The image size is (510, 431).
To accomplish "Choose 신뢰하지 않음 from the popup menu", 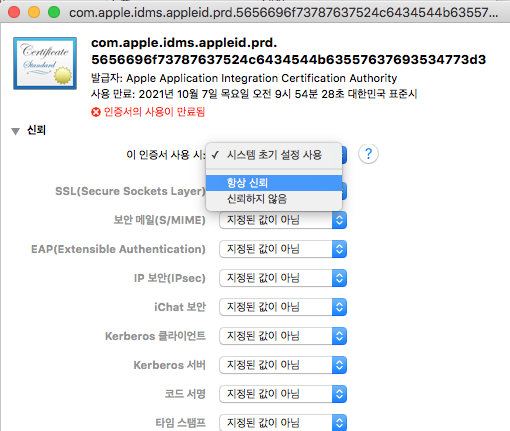I will [274, 199].
